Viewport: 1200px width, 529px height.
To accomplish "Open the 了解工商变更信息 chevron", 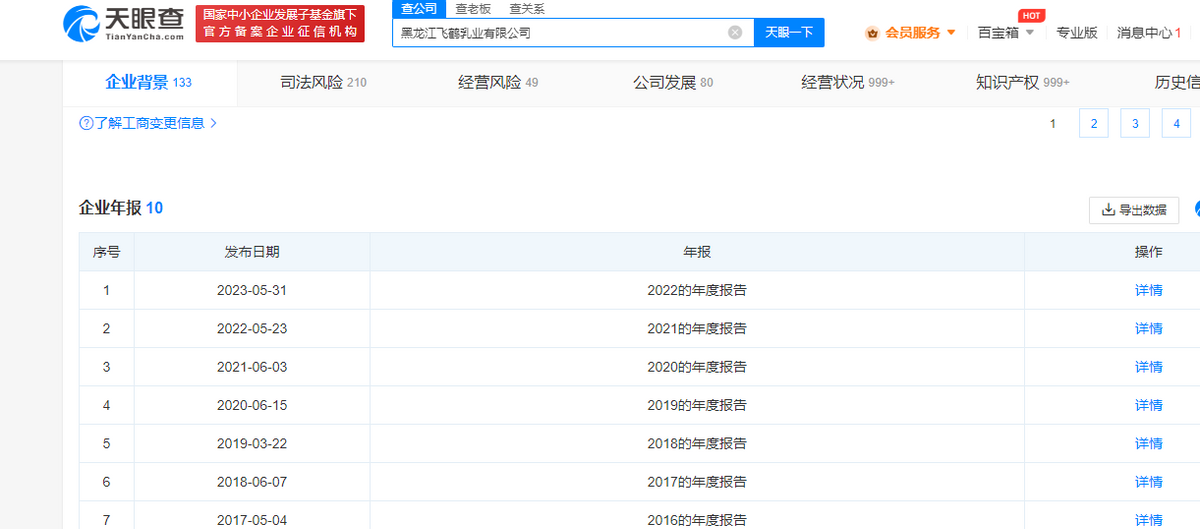I will point(213,124).
